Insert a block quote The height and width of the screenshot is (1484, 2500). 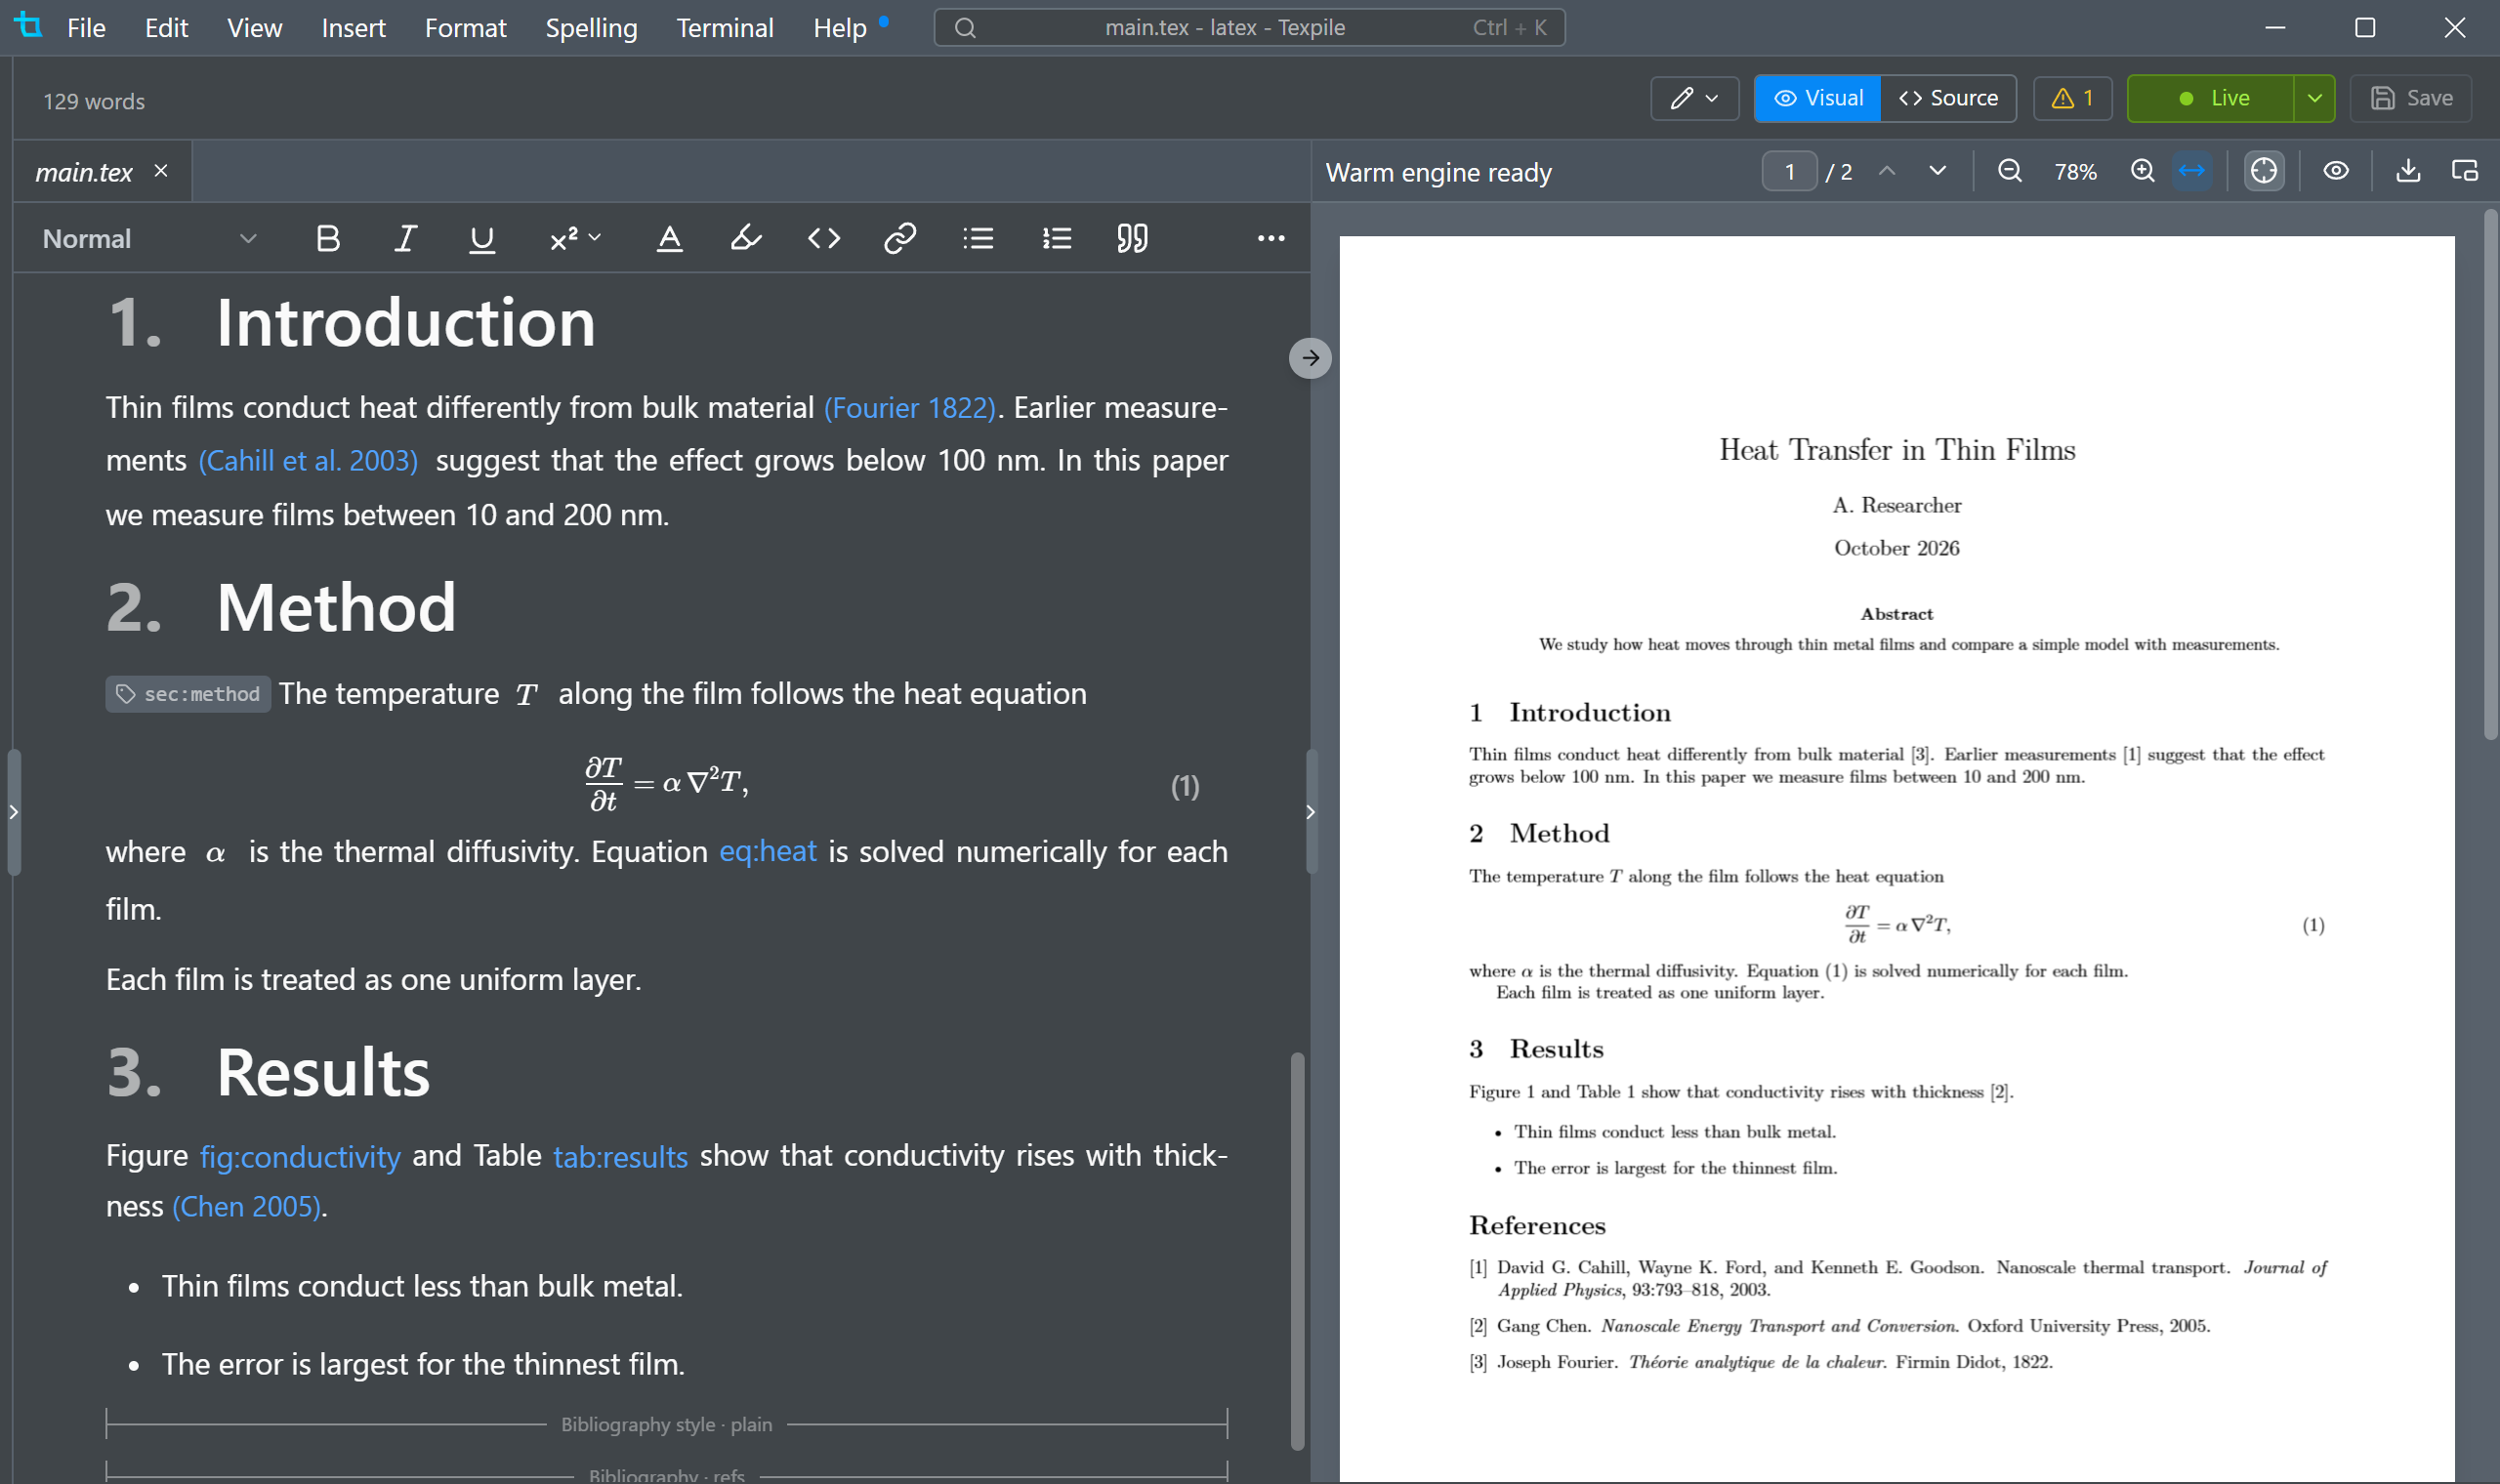[x=1132, y=238]
